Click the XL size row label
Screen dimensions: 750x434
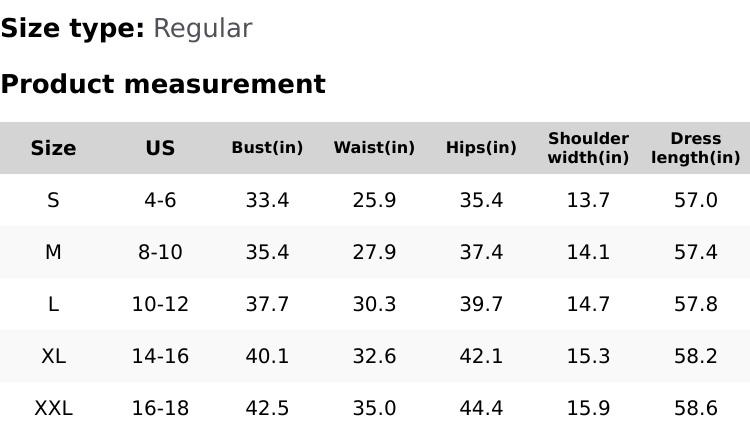point(53,356)
